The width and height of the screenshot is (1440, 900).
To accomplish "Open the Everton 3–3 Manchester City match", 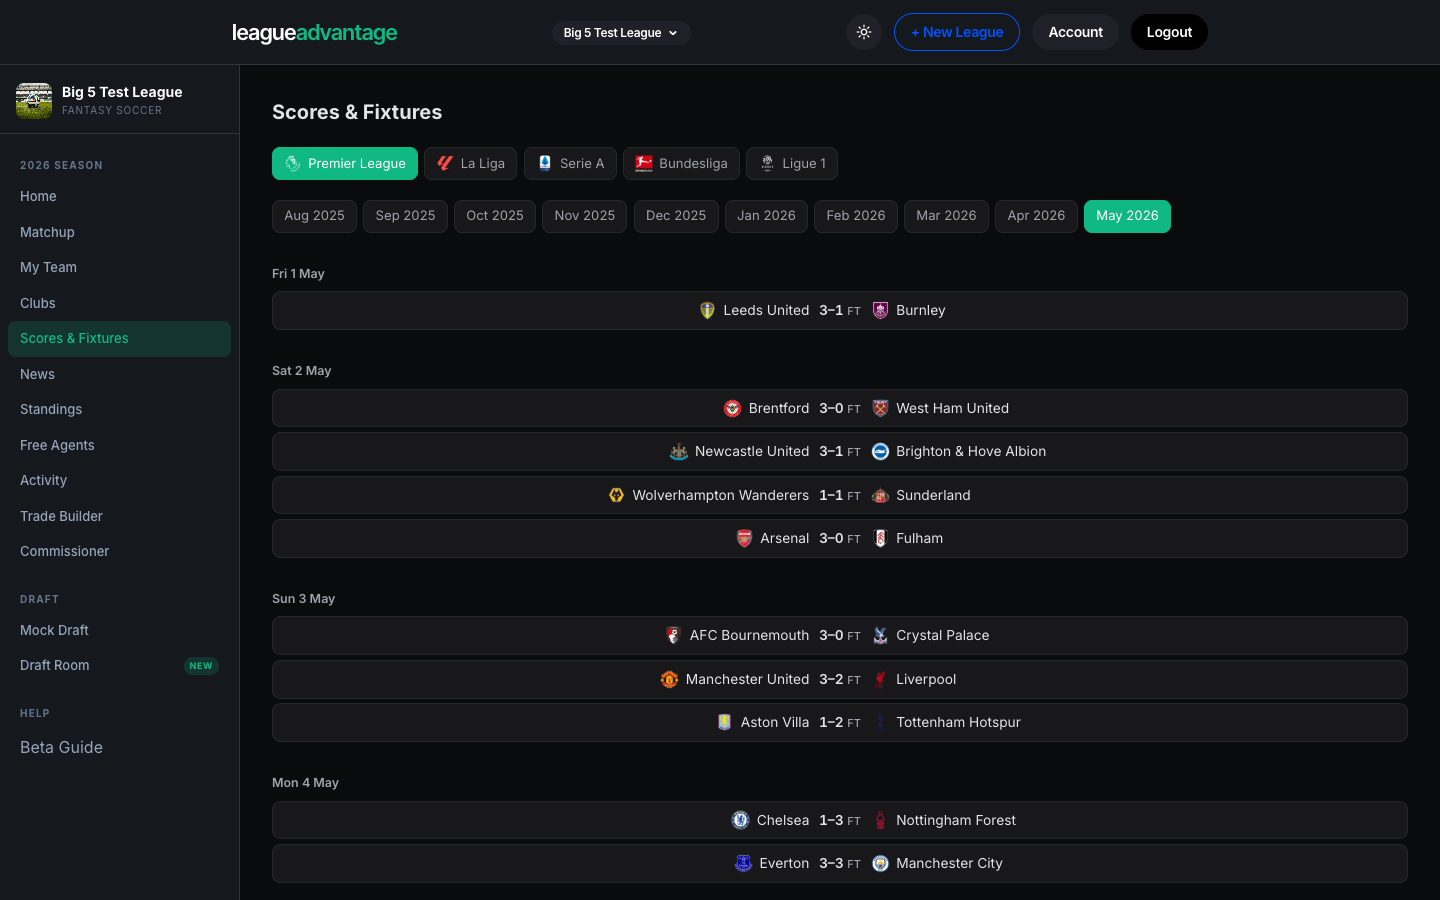I will (x=840, y=863).
